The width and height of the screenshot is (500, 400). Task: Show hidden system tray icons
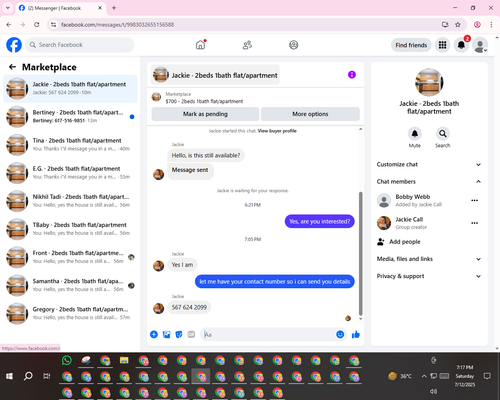pos(424,376)
